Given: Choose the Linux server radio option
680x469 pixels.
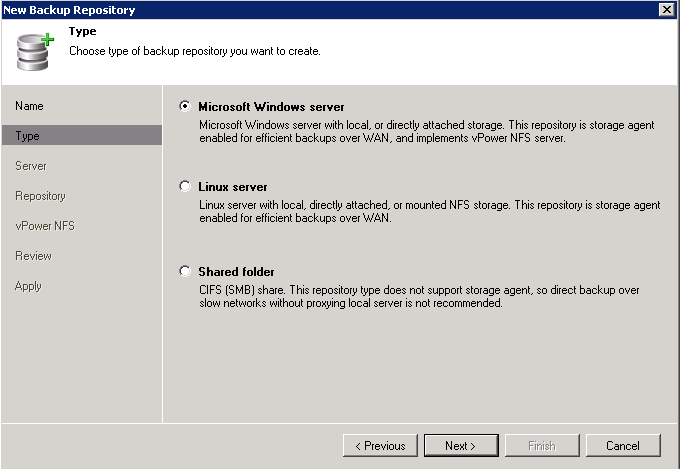Looking at the screenshot, I should (185, 186).
